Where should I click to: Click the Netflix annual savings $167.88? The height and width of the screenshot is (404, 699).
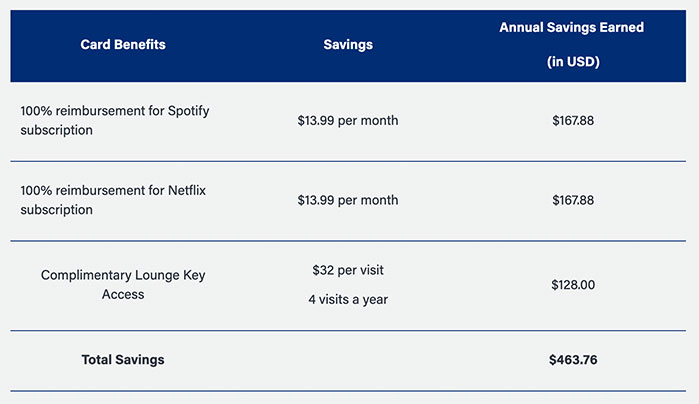tap(573, 200)
